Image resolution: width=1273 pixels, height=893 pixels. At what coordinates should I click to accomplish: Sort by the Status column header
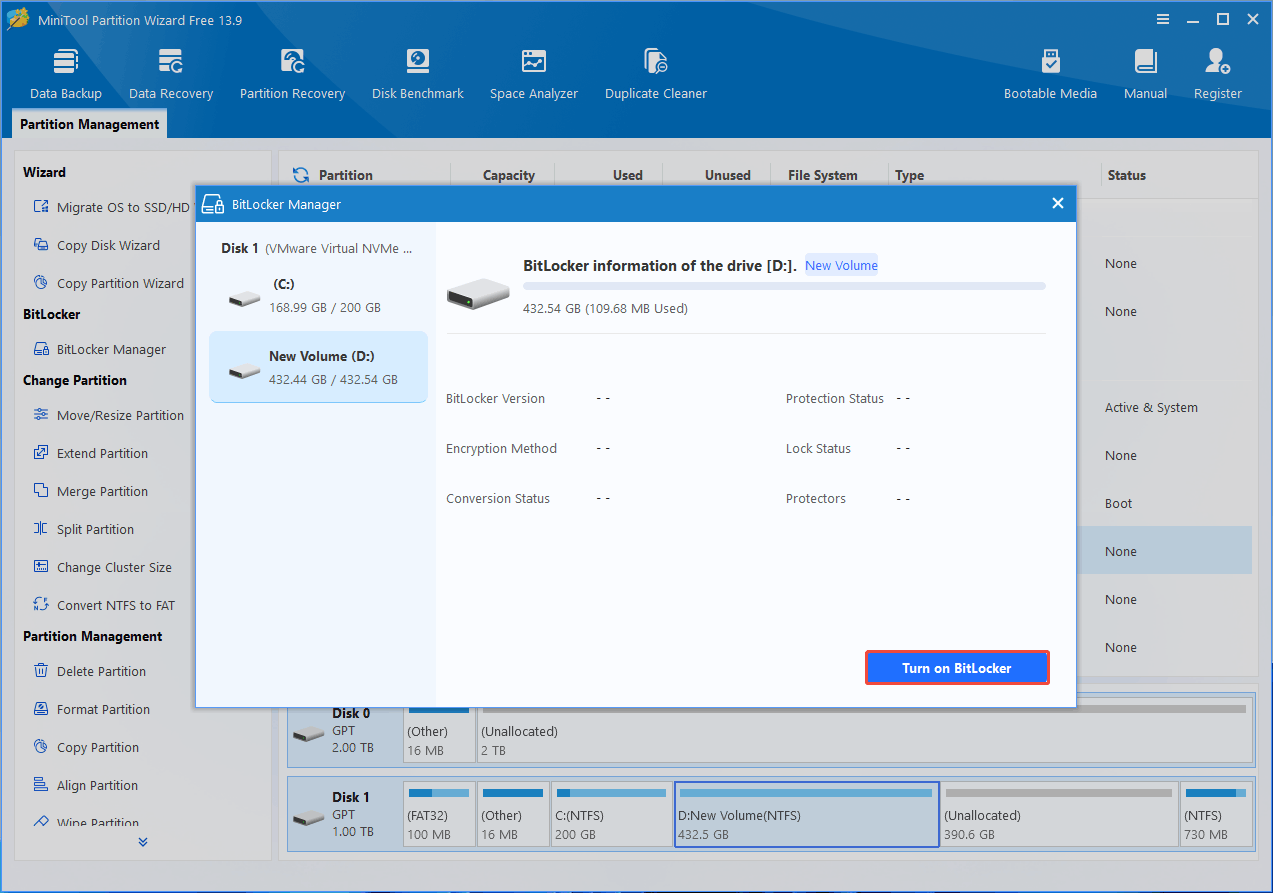tap(1127, 175)
